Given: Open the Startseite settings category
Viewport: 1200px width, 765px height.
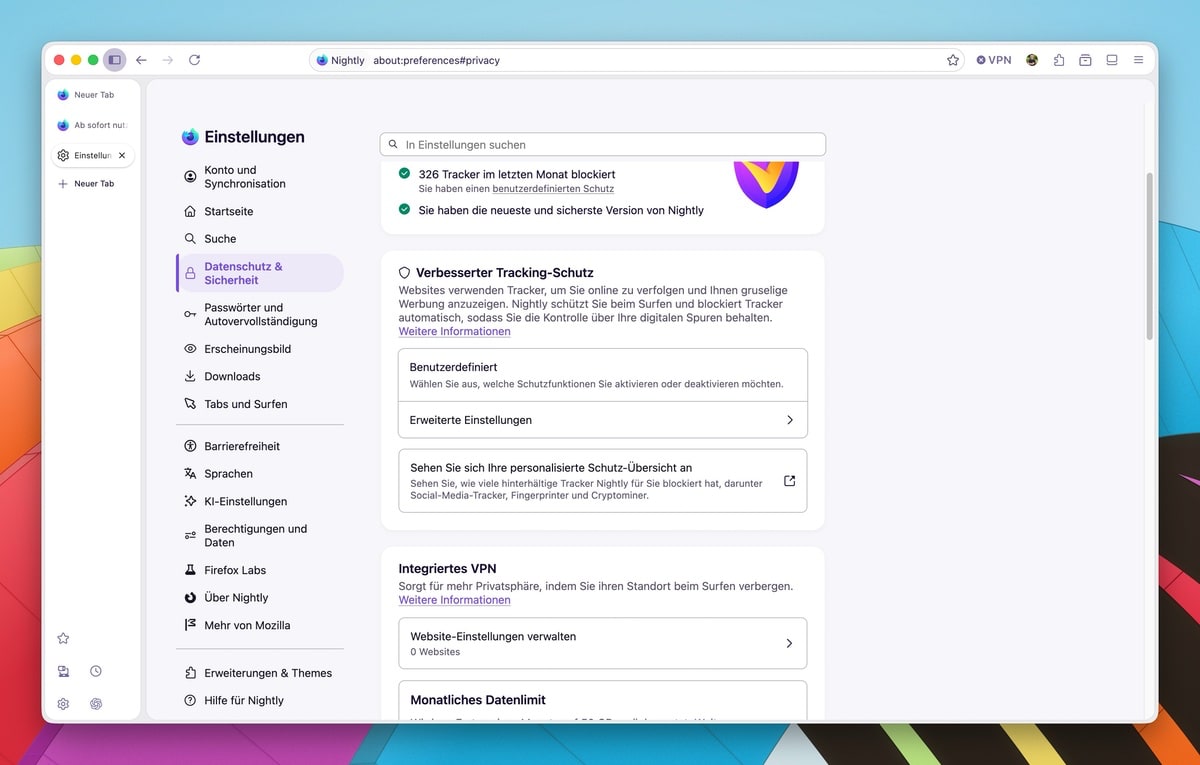Looking at the screenshot, I should [x=260, y=211].
